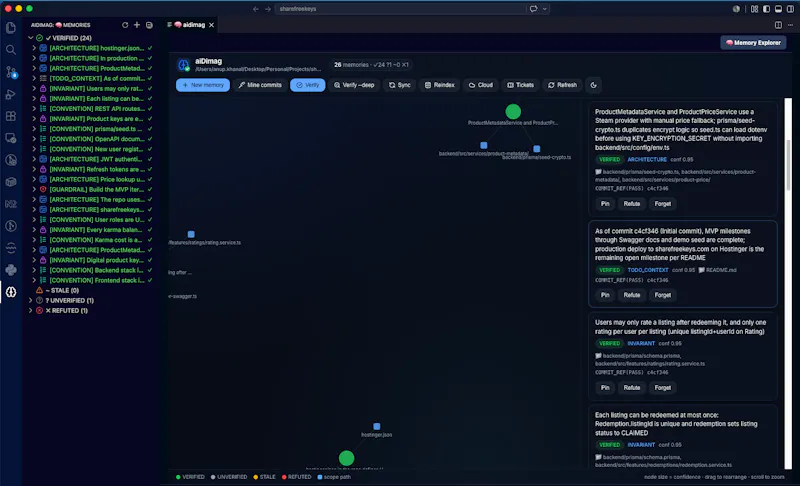Screen dimensions: 800x486
Task: Expand the REFUTED (1) group
Action: 31,311
